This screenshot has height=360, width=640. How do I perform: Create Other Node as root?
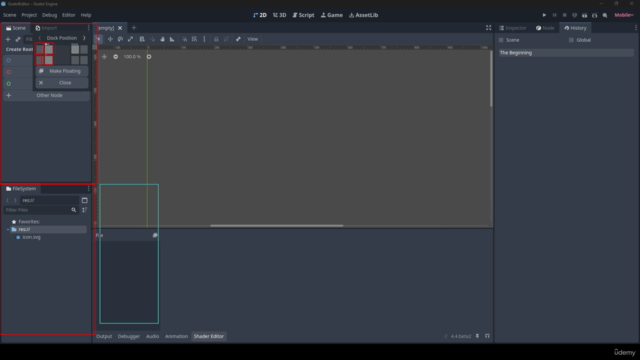(x=46, y=96)
